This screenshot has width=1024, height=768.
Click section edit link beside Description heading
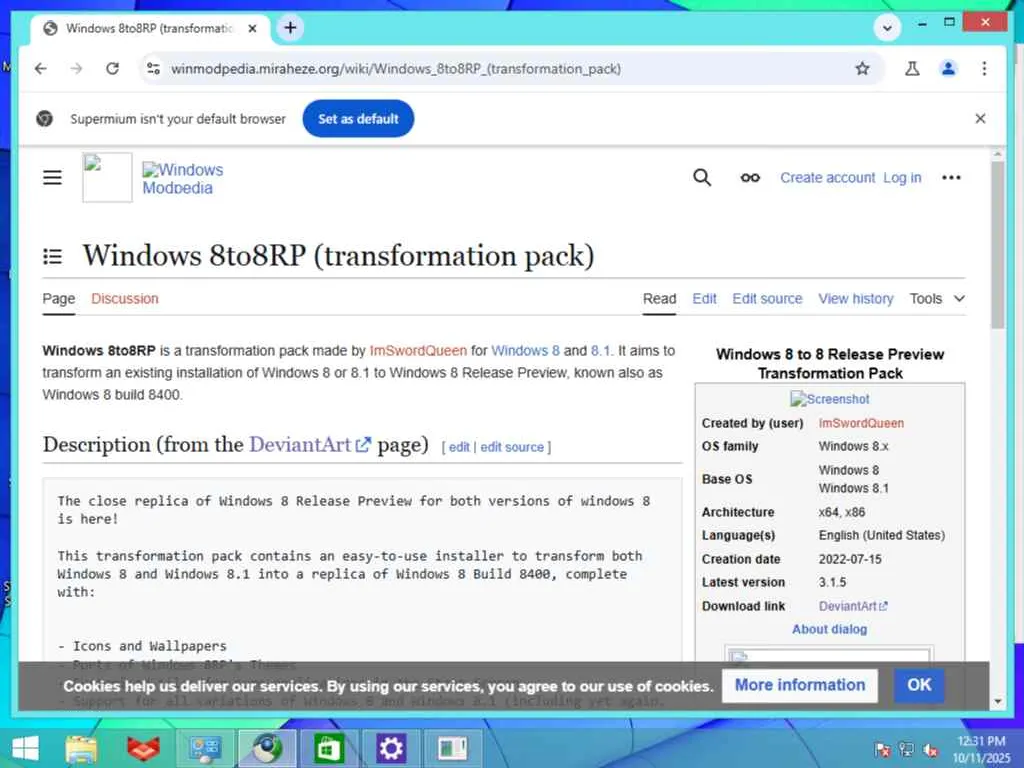pos(458,447)
